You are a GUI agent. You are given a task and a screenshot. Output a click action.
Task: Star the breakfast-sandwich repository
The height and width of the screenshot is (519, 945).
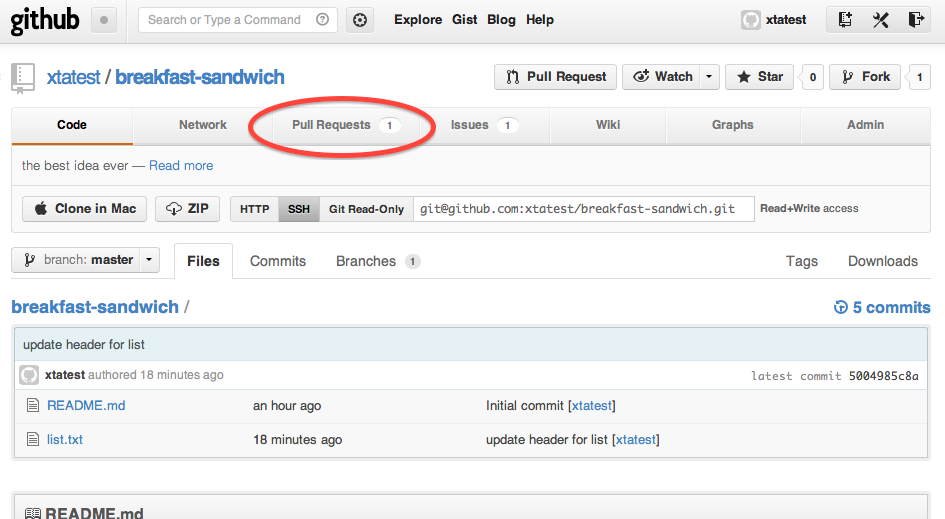759,77
